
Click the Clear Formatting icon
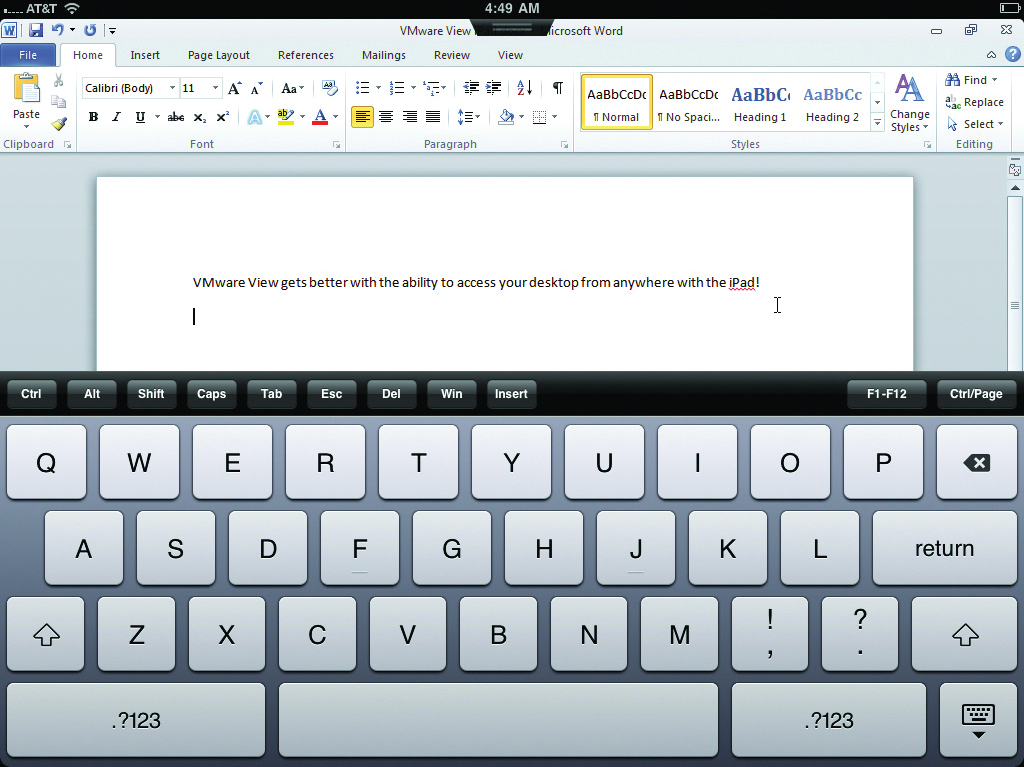tap(329, 88)
